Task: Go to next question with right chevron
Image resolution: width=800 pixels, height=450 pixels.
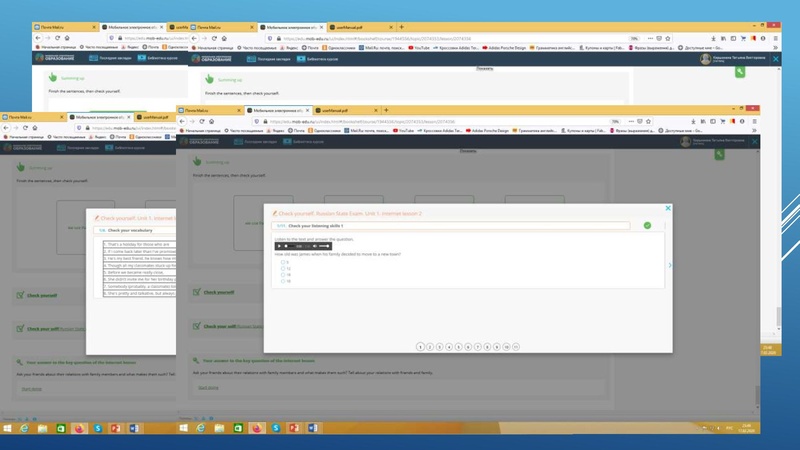Action: (670, 265)
